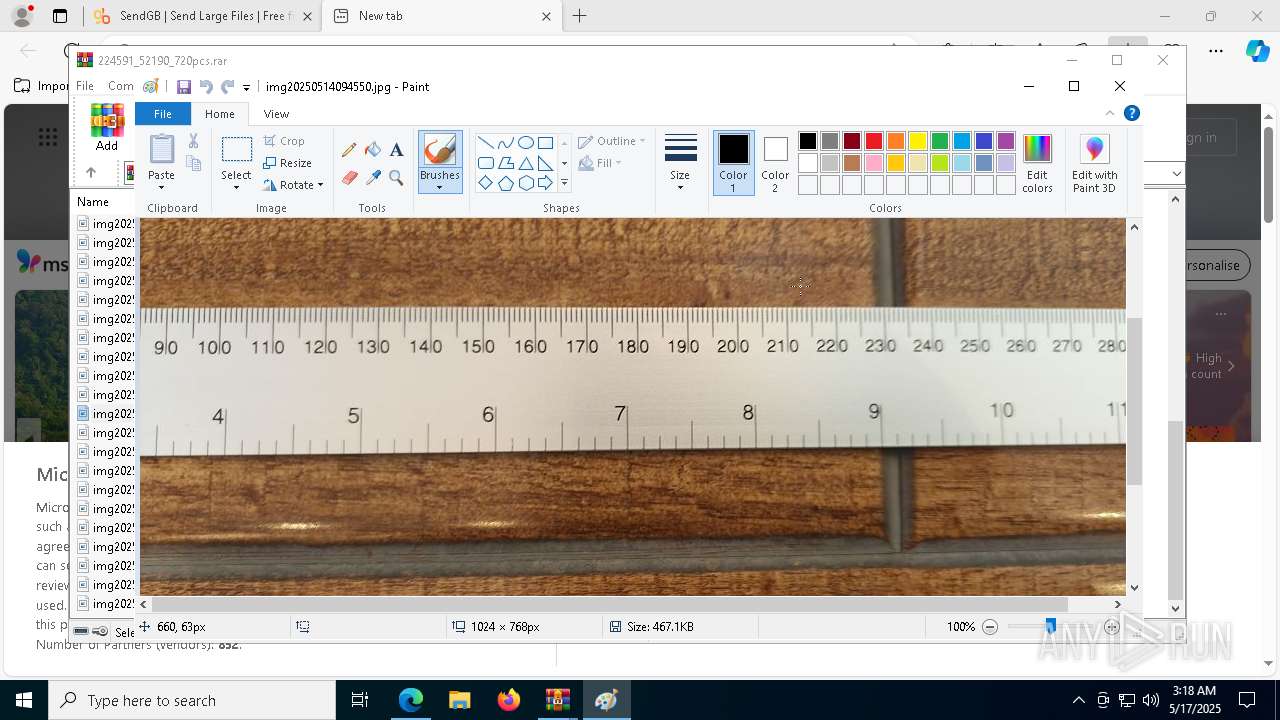Choose the Oval shape
The image size is (1280, 720).
click(525, 143)
